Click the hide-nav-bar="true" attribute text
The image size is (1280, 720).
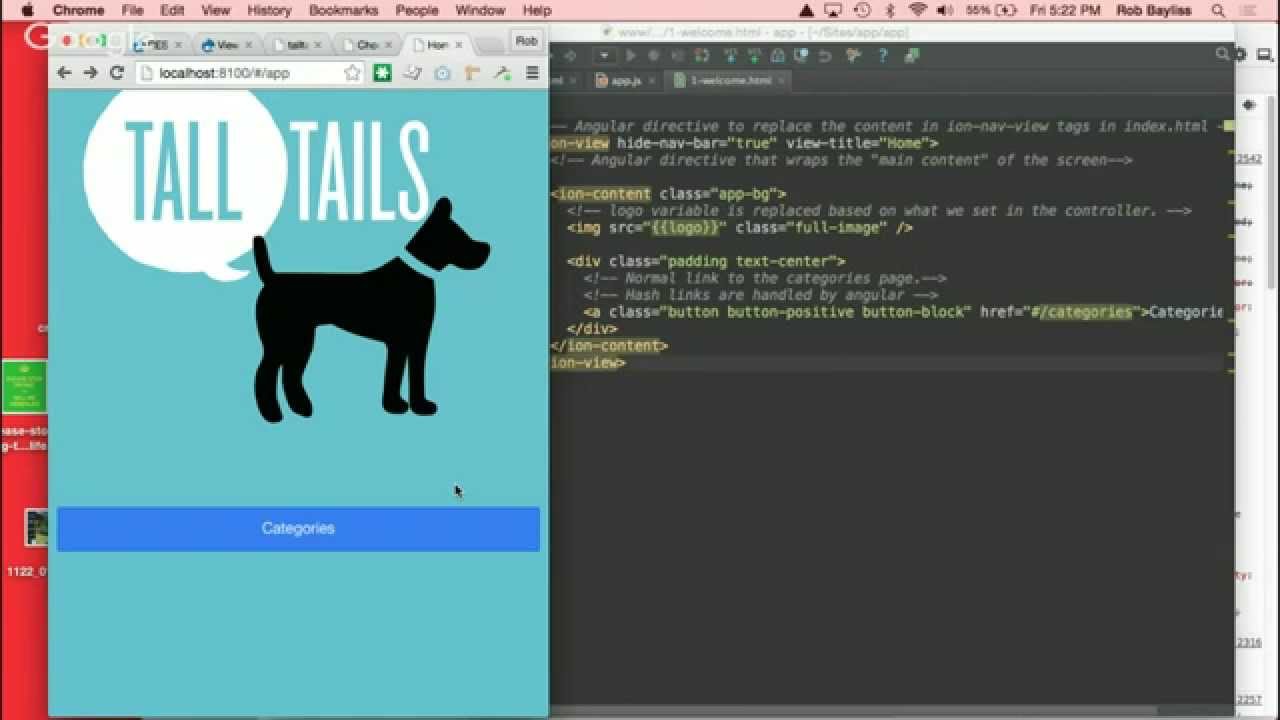point(696,143)
